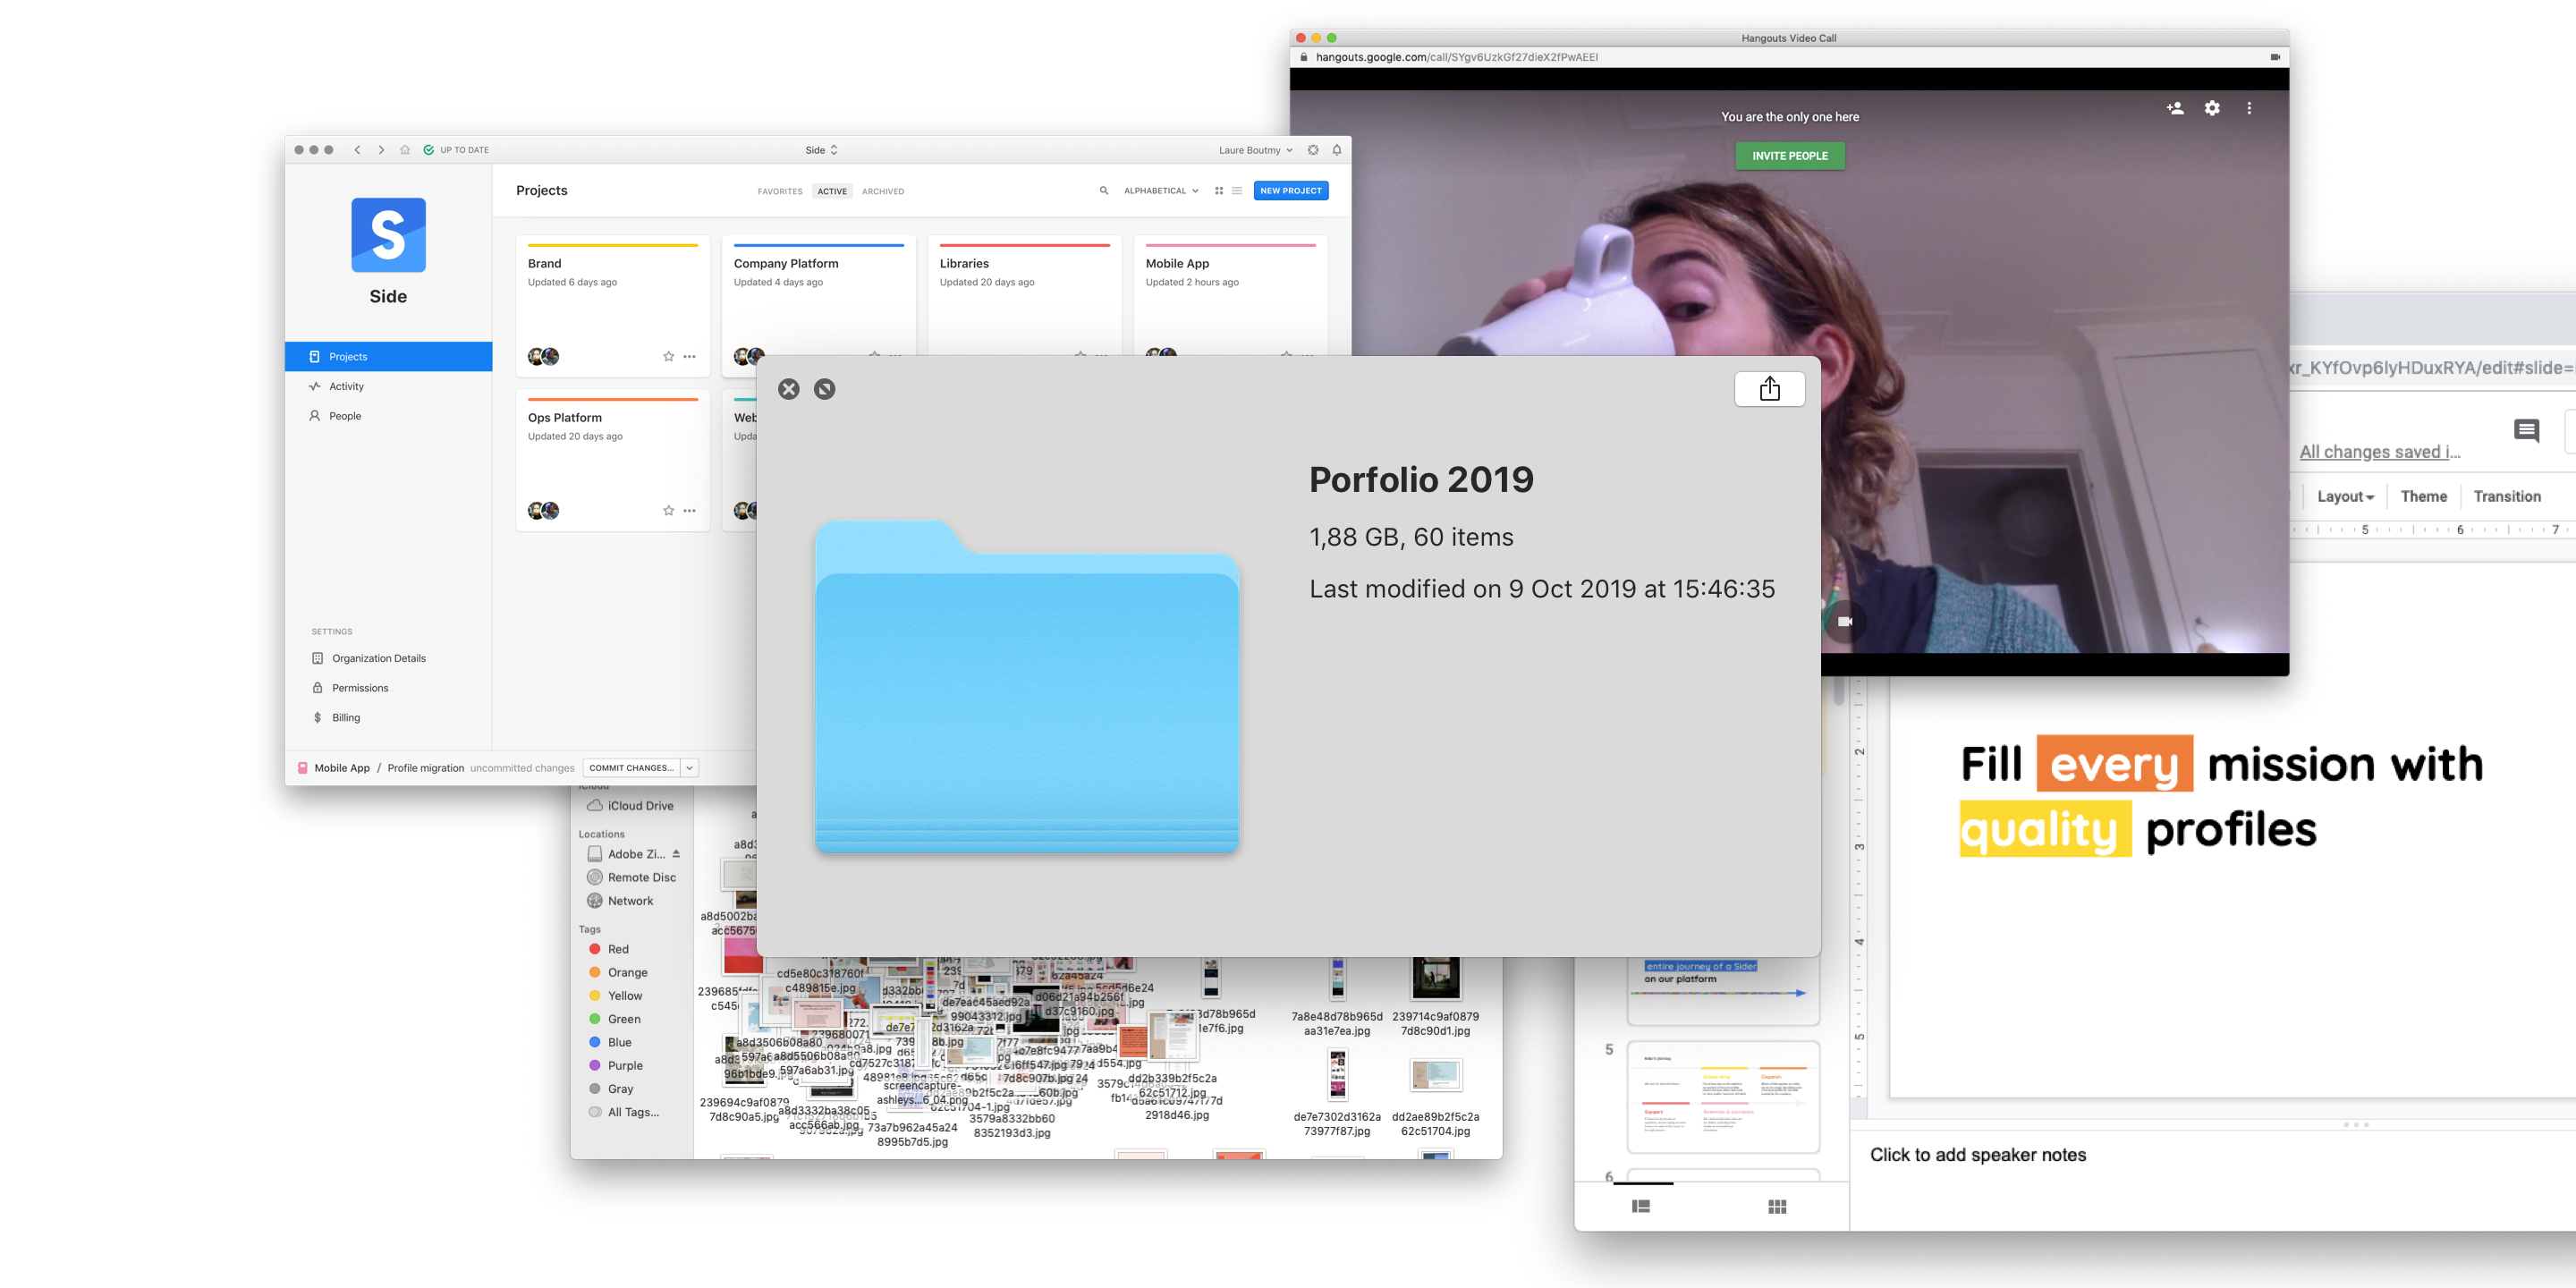Open Hangouts more options menu

tap(2249, 108)
